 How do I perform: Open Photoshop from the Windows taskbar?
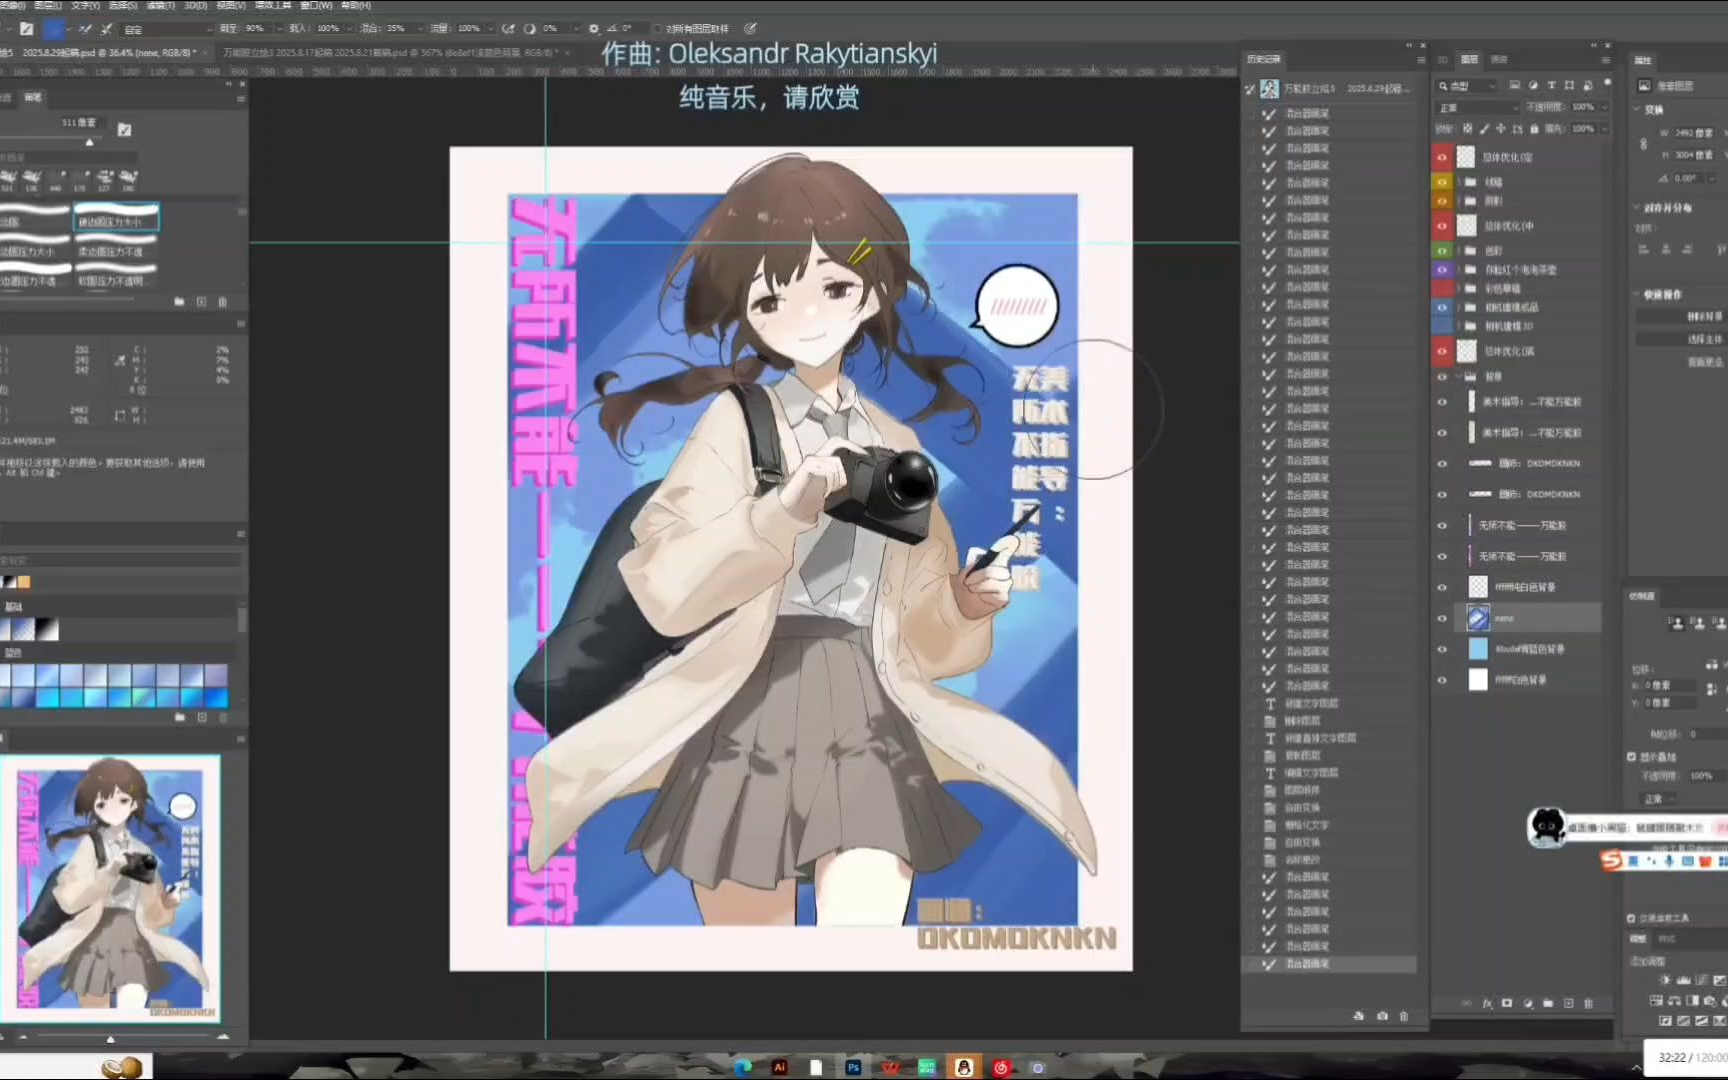[853, 1067]
